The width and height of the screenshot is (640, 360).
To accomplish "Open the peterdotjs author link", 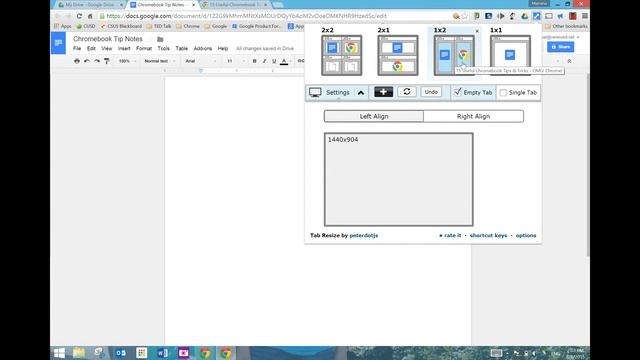I will coord(364,236).
